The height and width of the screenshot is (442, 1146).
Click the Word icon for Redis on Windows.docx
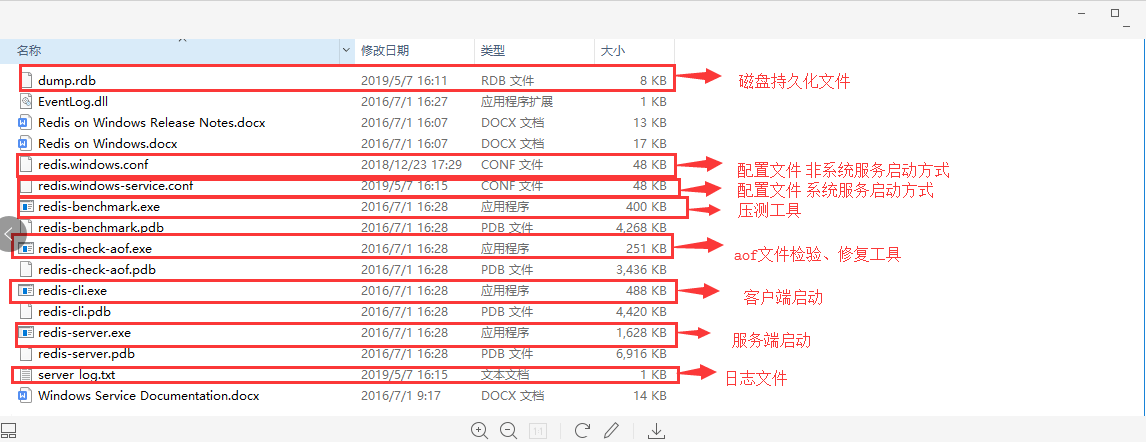(x=26, y=143)
